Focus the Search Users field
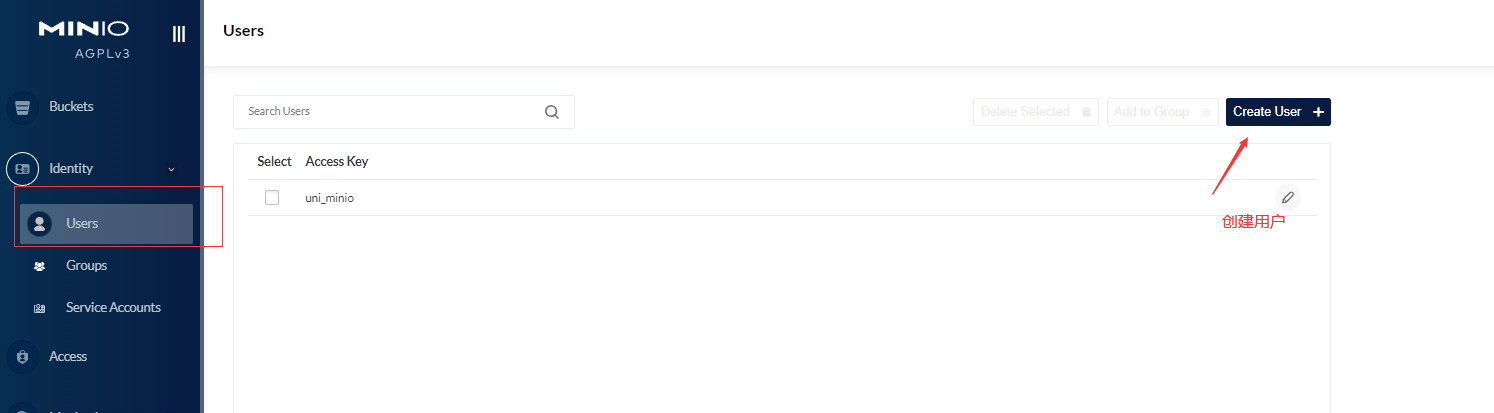 404,112
